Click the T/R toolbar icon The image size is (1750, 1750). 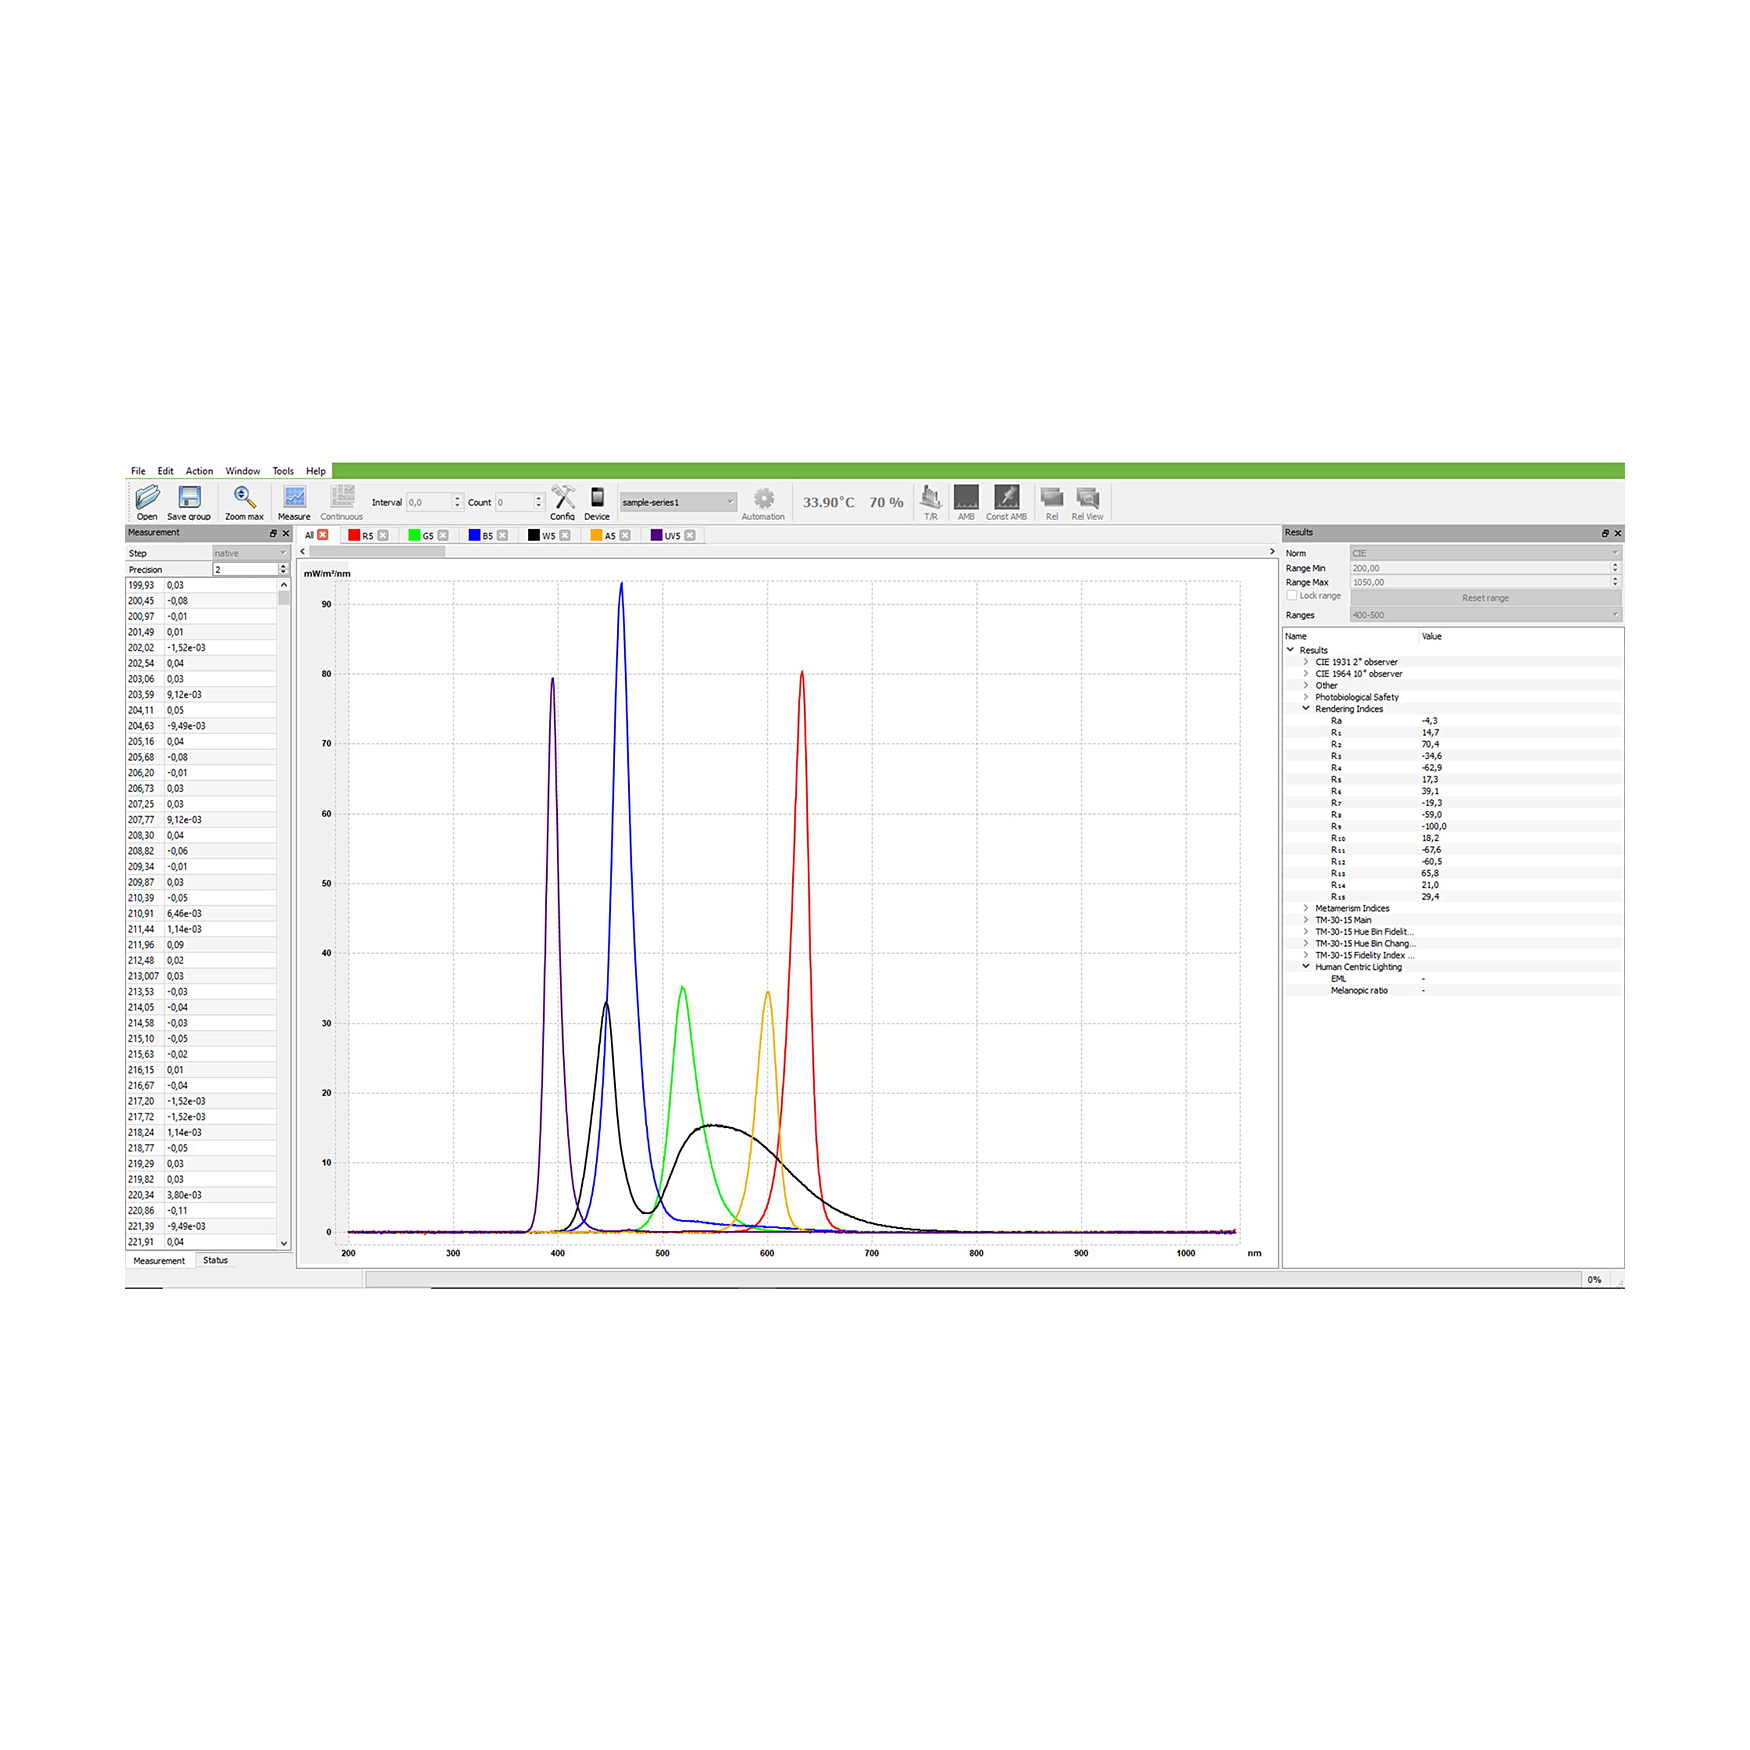coord(930,497)
